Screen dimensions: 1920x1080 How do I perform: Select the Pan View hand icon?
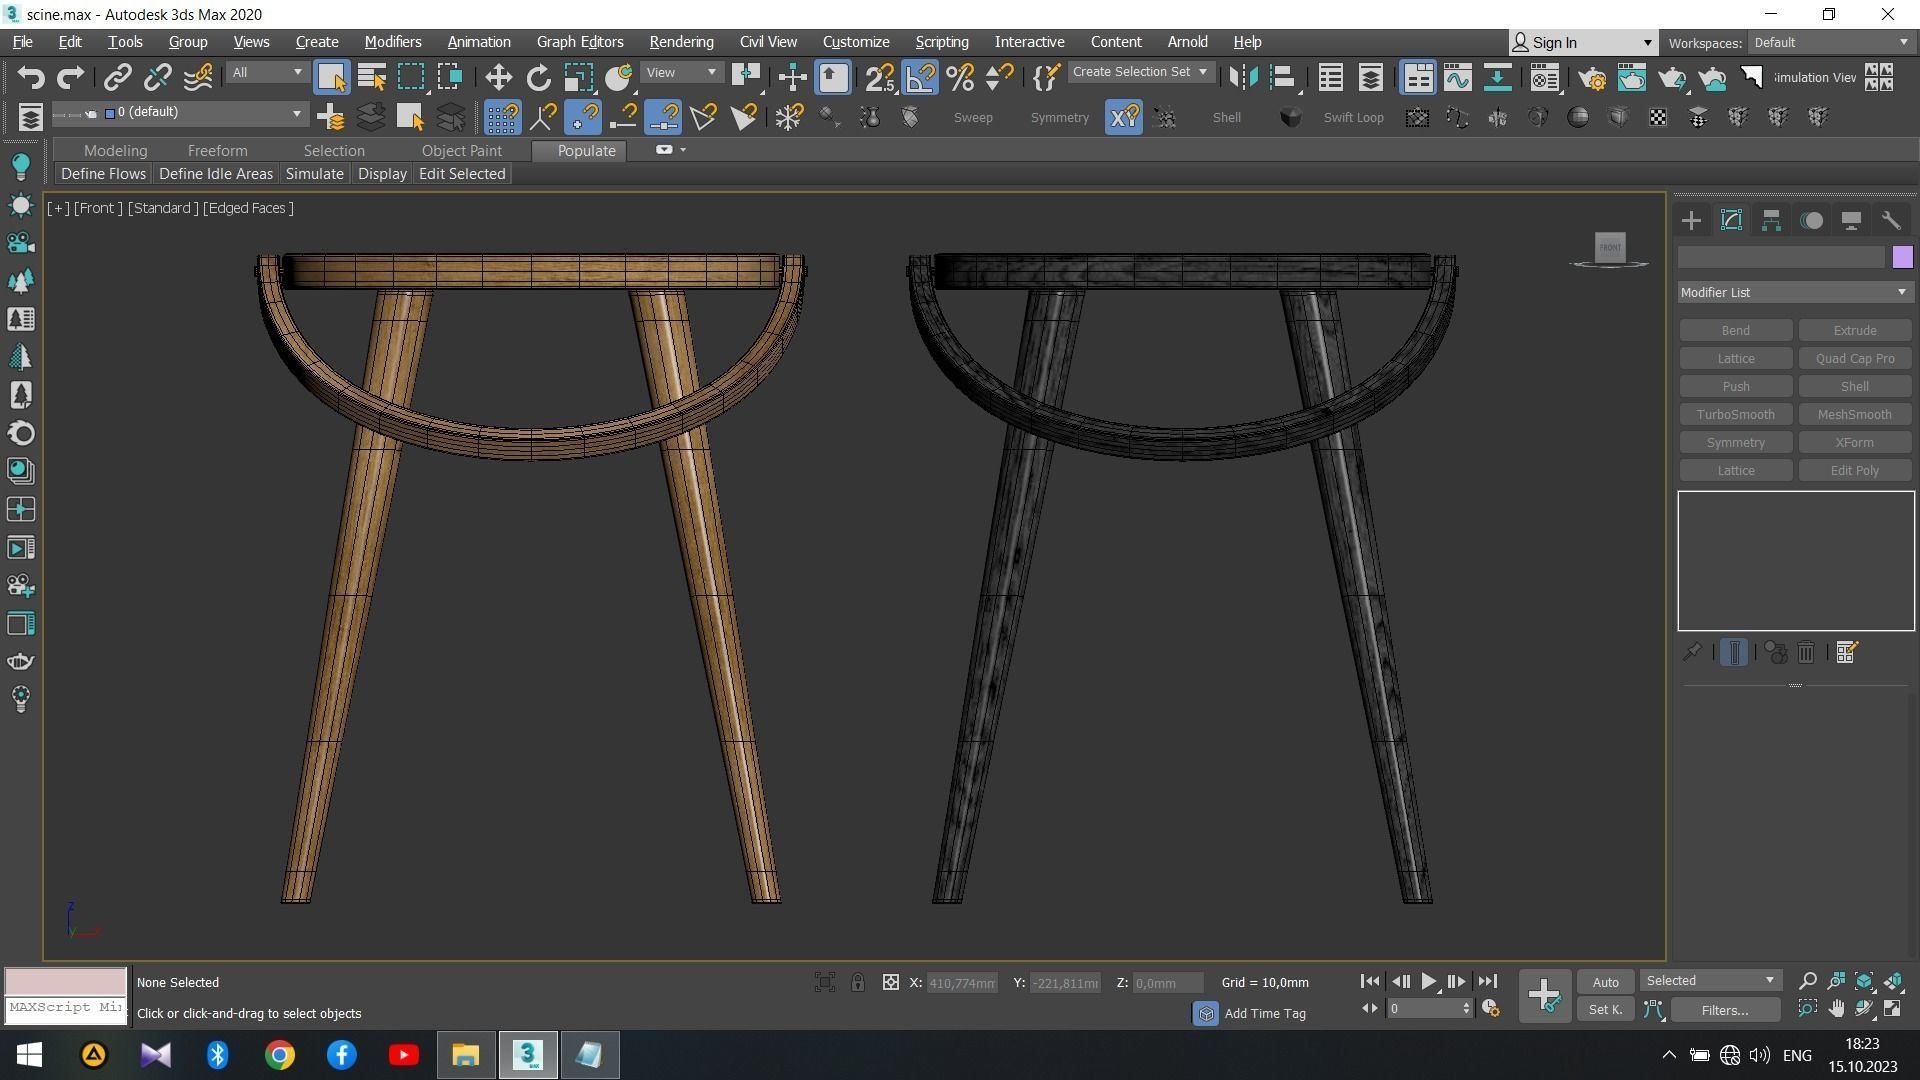point(1836,1009)
